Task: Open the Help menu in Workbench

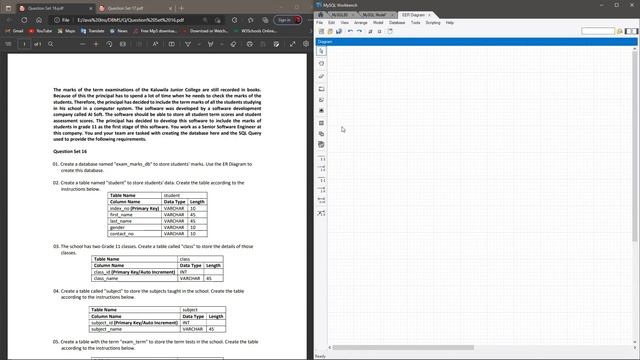Action: 449,23
